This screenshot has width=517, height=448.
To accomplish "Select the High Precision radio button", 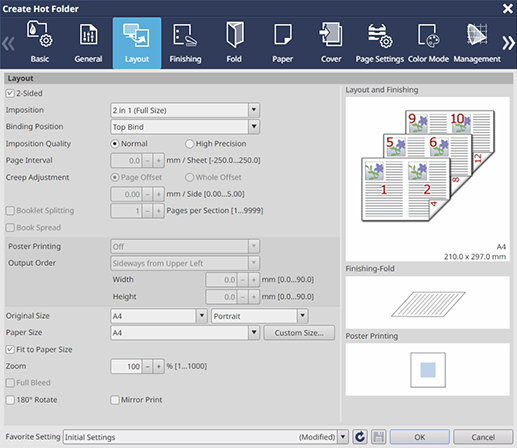I will 189,144.
